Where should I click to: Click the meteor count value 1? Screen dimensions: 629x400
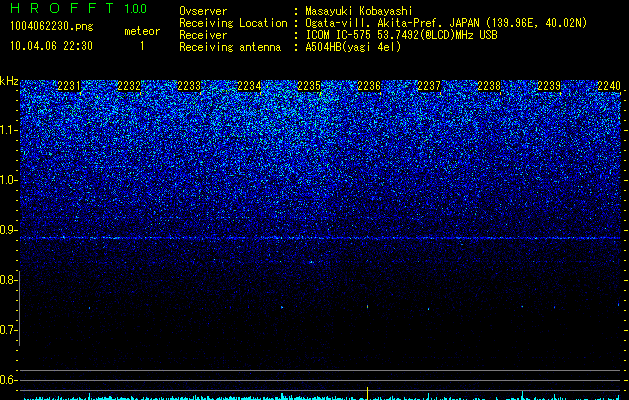click(x=142, y=47)
